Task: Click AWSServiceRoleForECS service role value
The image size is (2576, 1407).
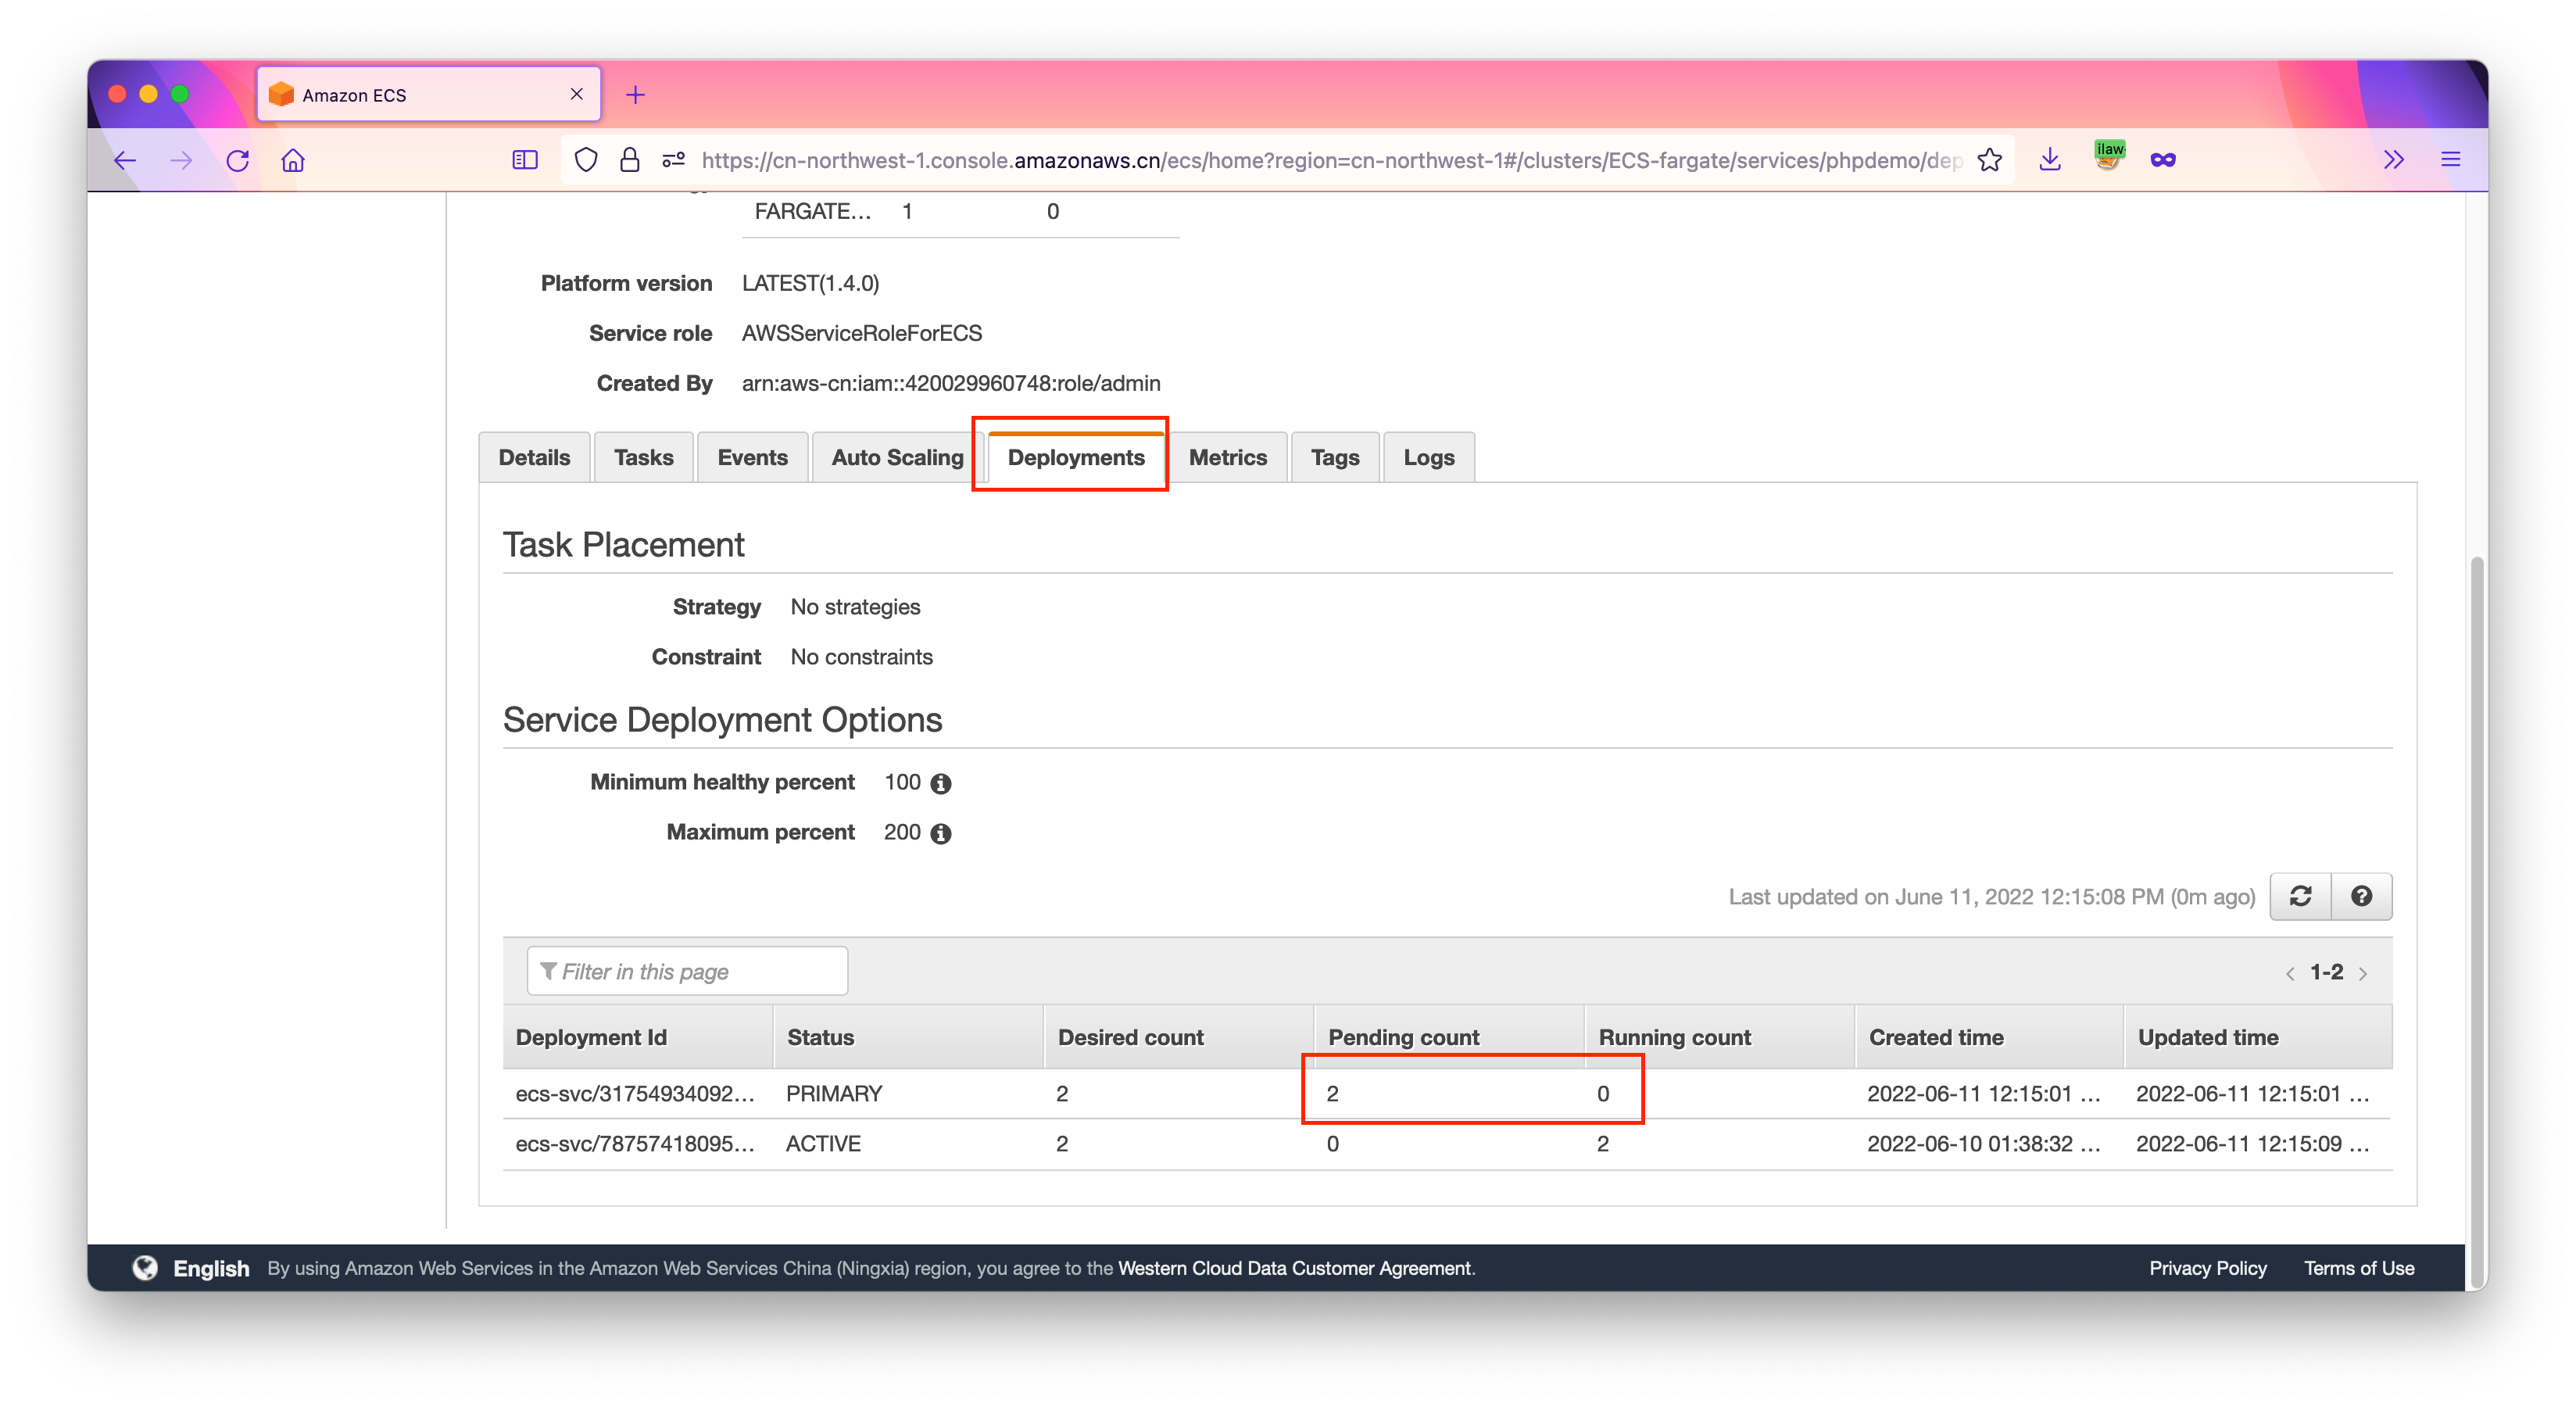Action: coord(861,333)
